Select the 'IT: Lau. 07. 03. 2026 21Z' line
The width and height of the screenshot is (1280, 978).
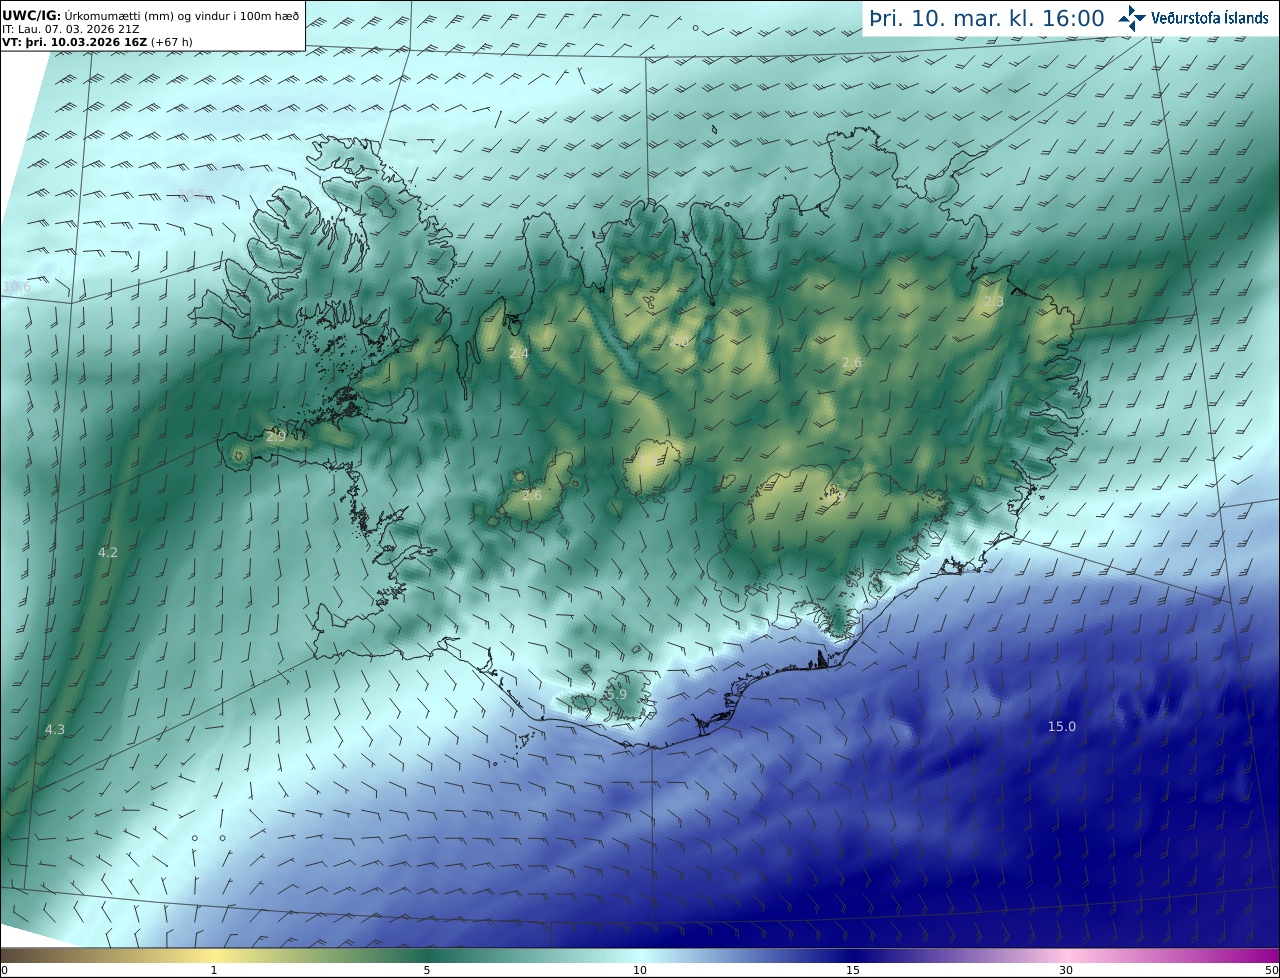click(x=71, y=30)
